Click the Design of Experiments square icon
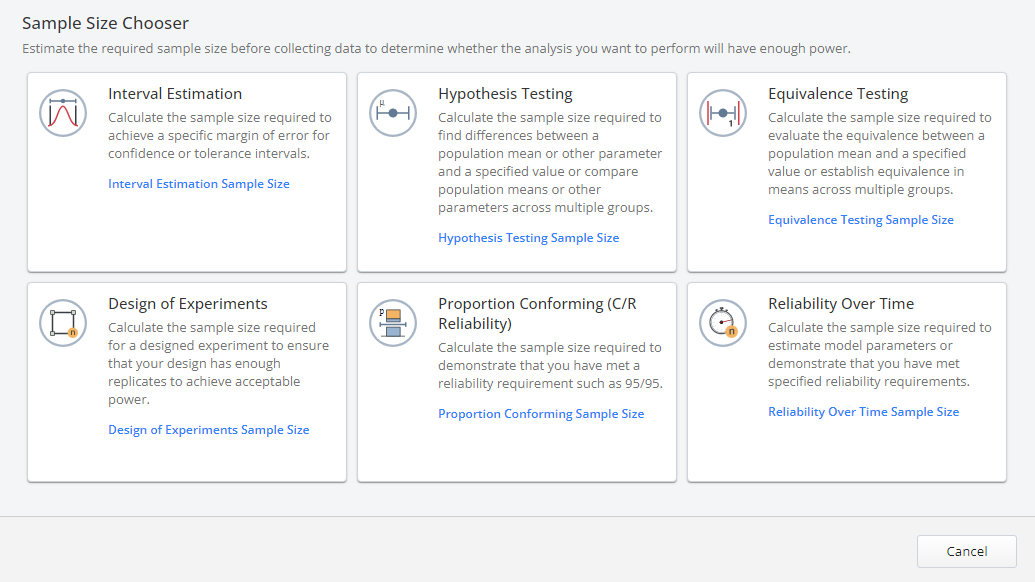The height and width of the screenshot is (582, 1035). coord(62,322)
